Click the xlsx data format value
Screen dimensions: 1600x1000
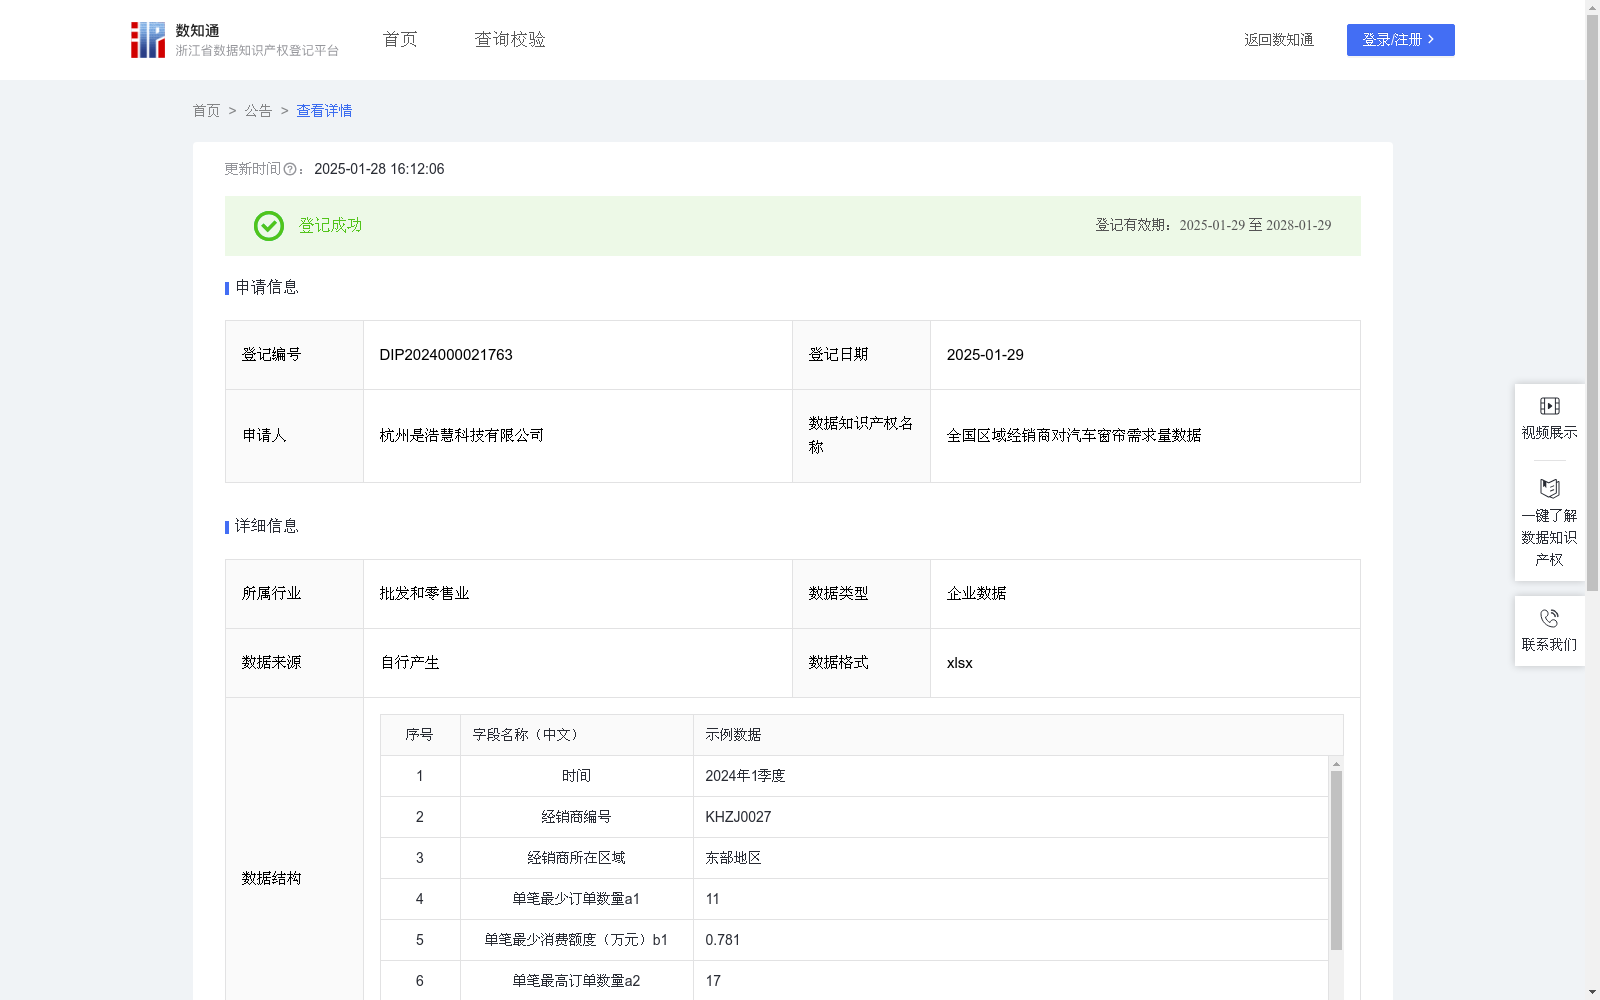[959, 663]
